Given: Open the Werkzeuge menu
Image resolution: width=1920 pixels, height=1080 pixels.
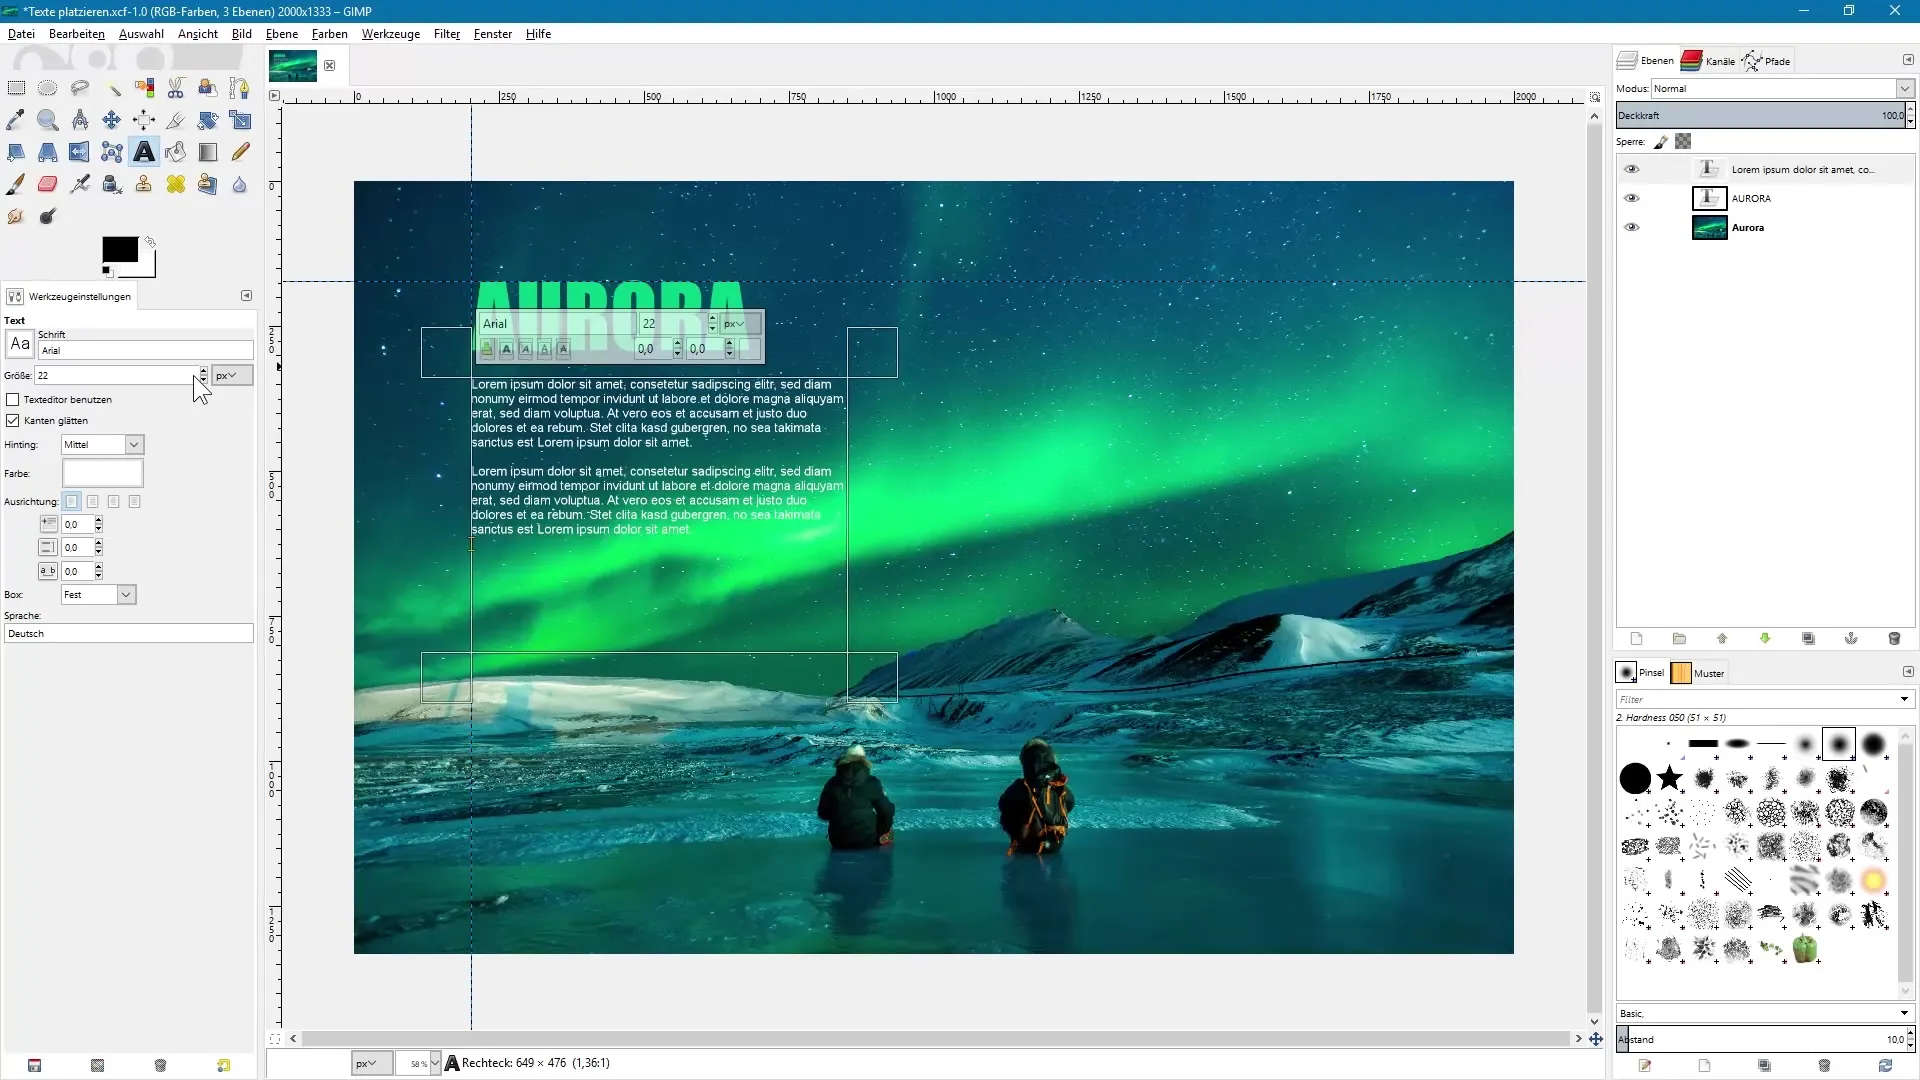Looking at the screenshot, I should (x=390, y=33).
